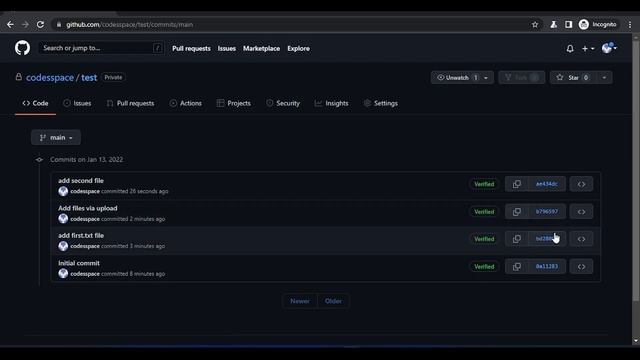The image size is (640, 360).
Task: Open the 'Add files via upload' commit message
Action: pyautogui.click(x=88, y=208)
